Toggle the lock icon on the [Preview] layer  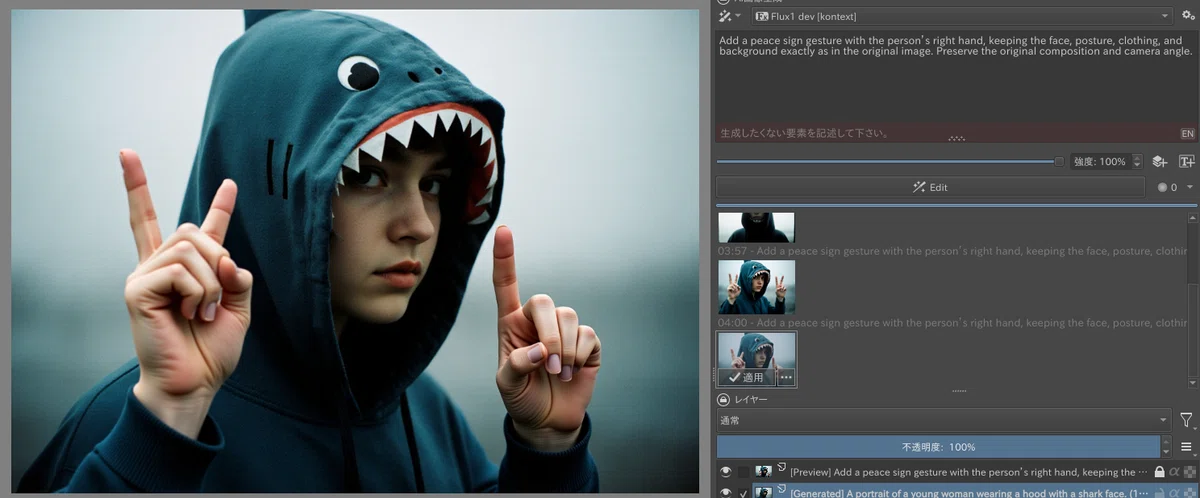click(1159, 472)
